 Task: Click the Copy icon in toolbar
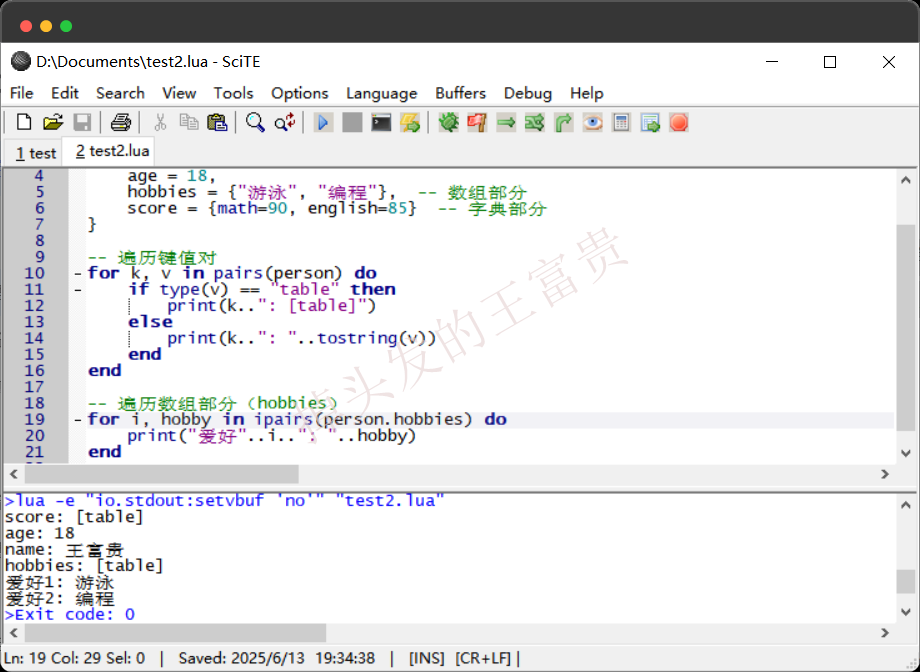point(188,123)
